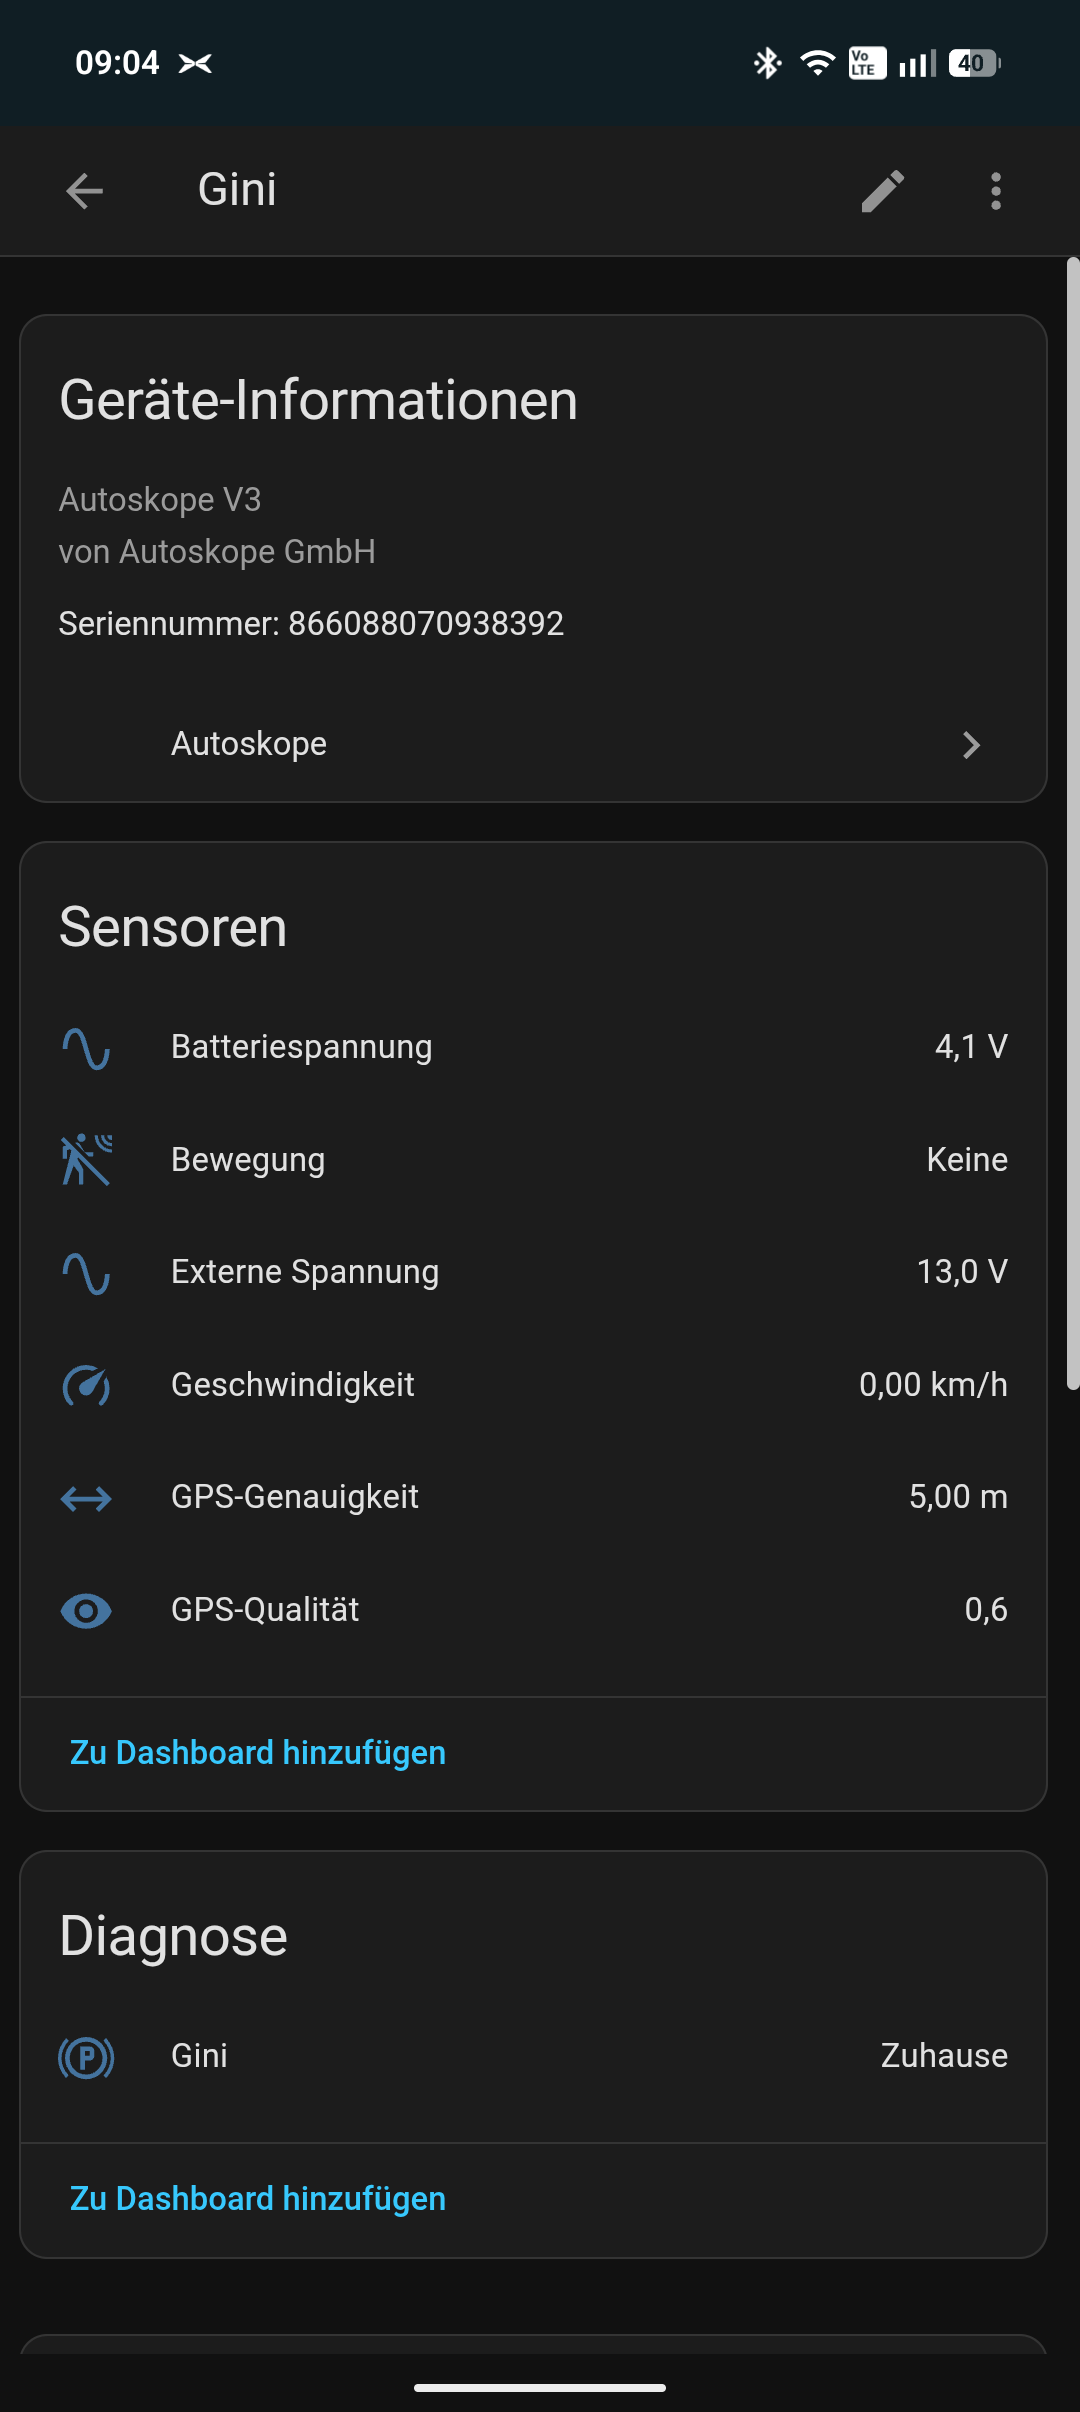Tap the GPS-Genauigkeit double-arrow icon

click(x=86, y=1498)
